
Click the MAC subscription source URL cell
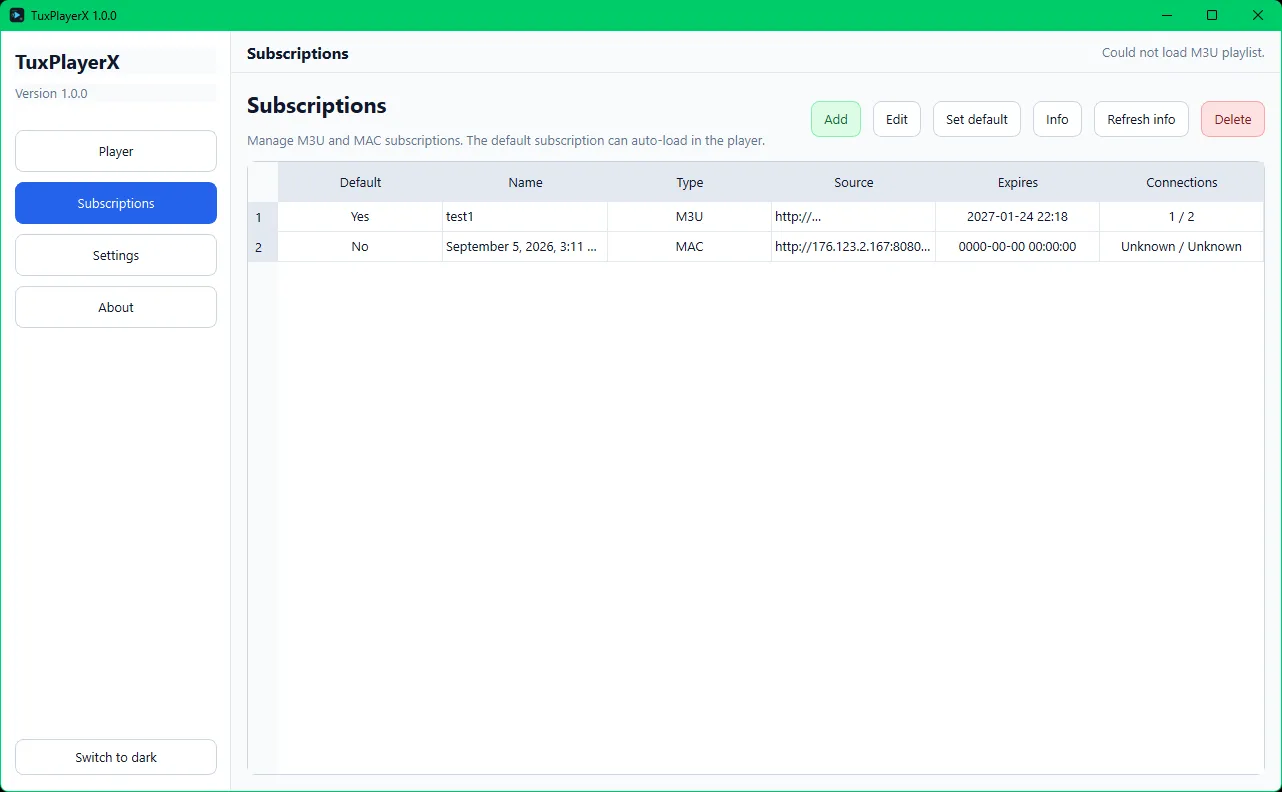point(853,247)
